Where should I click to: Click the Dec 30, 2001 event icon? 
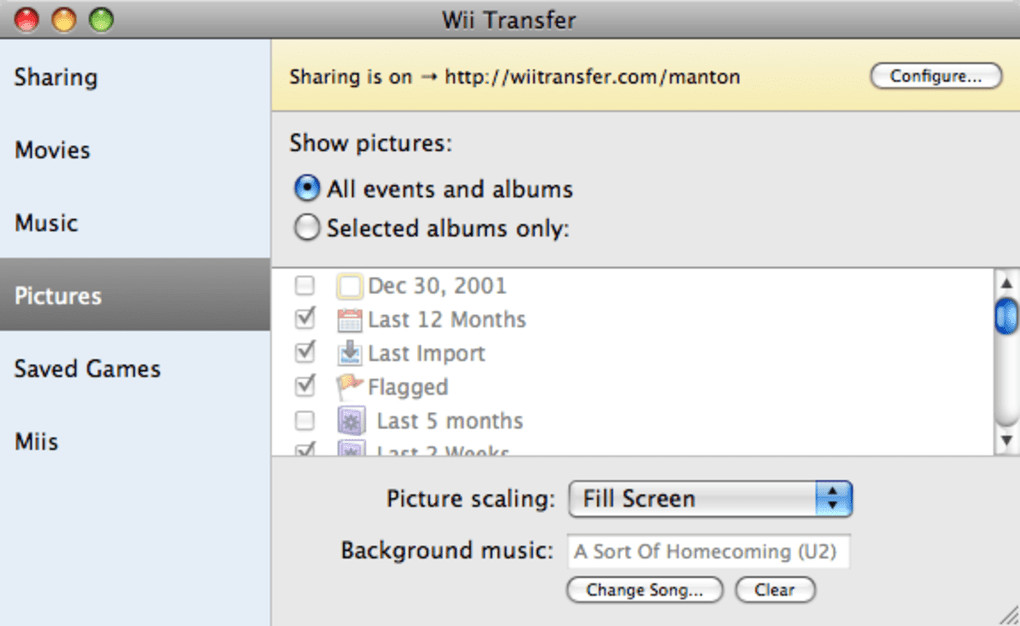[x=349, y=287]
